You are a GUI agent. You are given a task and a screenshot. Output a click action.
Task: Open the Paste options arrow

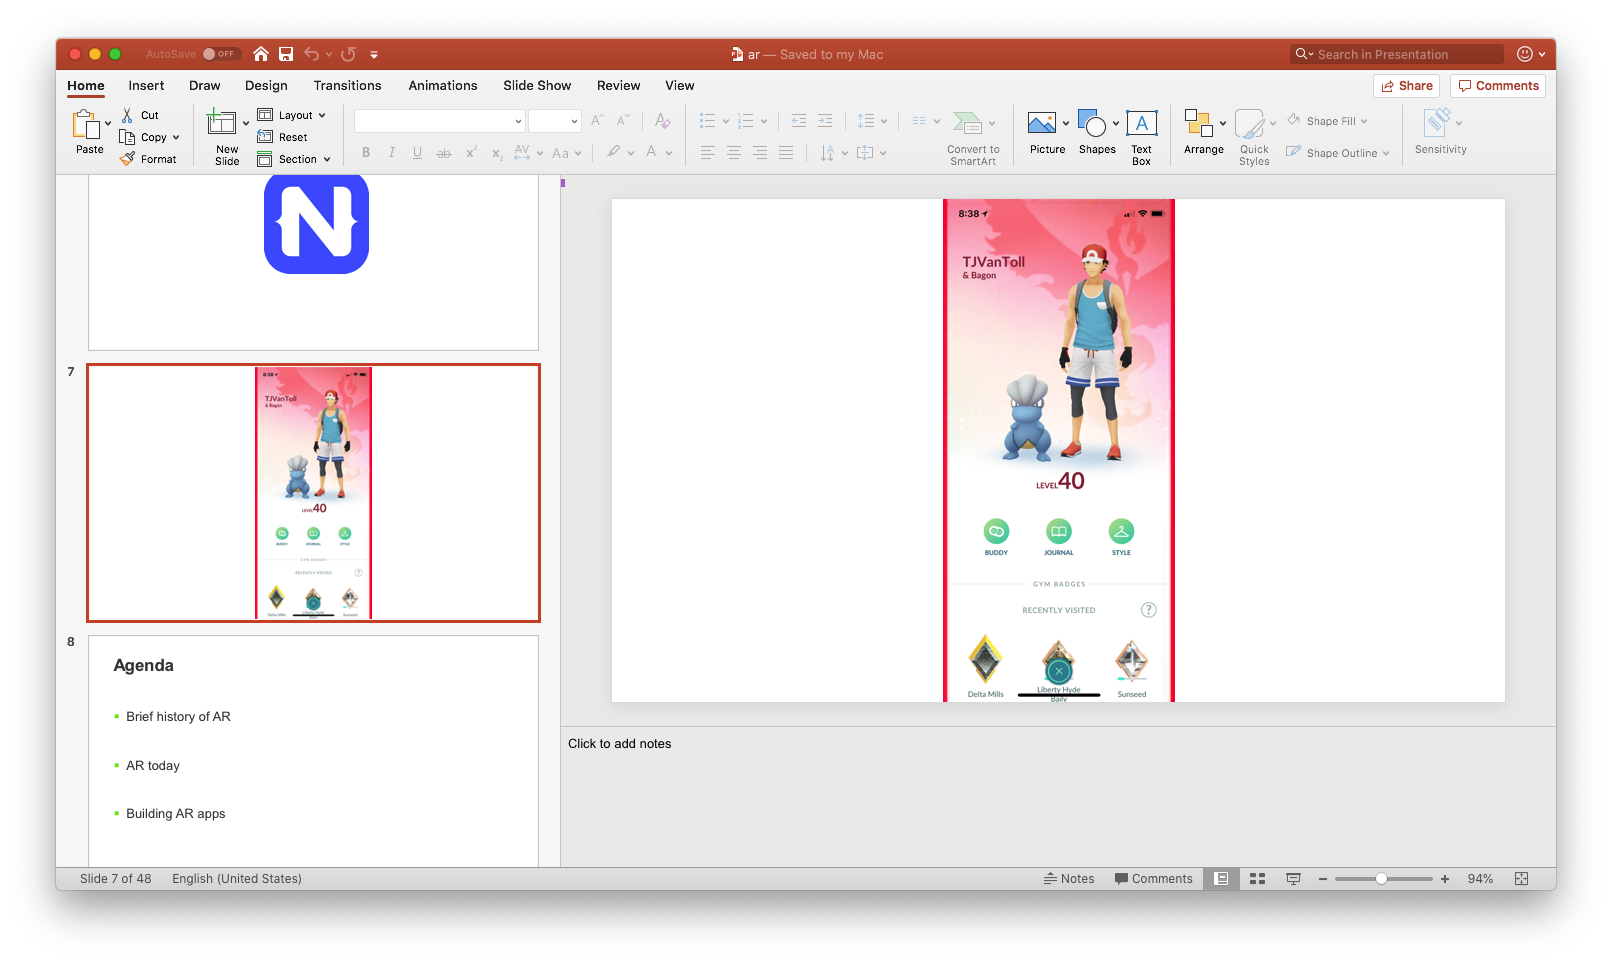(x=108, y=124)
